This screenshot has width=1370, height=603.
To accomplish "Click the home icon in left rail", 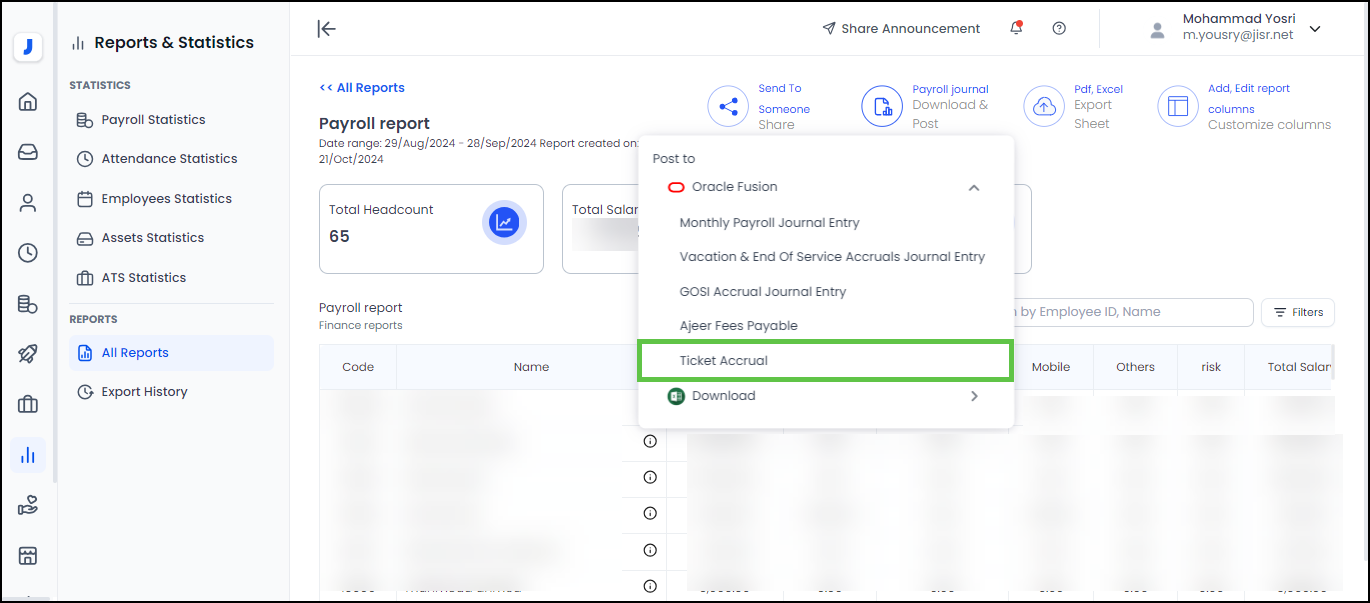I will coord(28,101).
